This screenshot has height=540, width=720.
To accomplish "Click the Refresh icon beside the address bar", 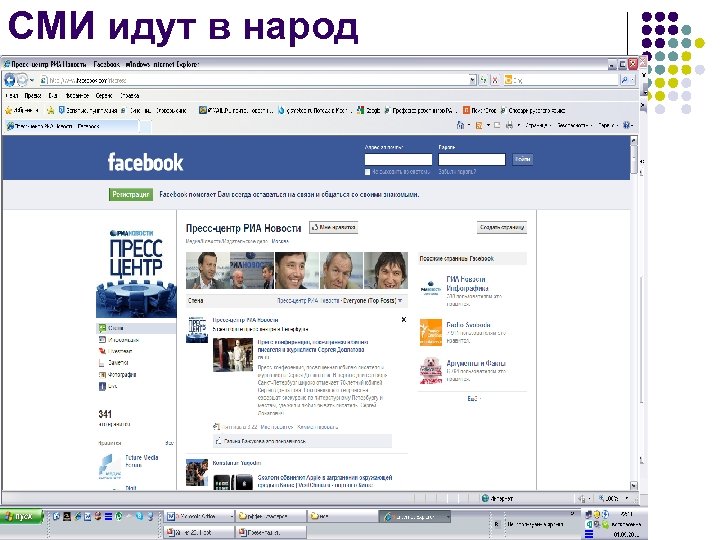I will (x=484, y=80).
